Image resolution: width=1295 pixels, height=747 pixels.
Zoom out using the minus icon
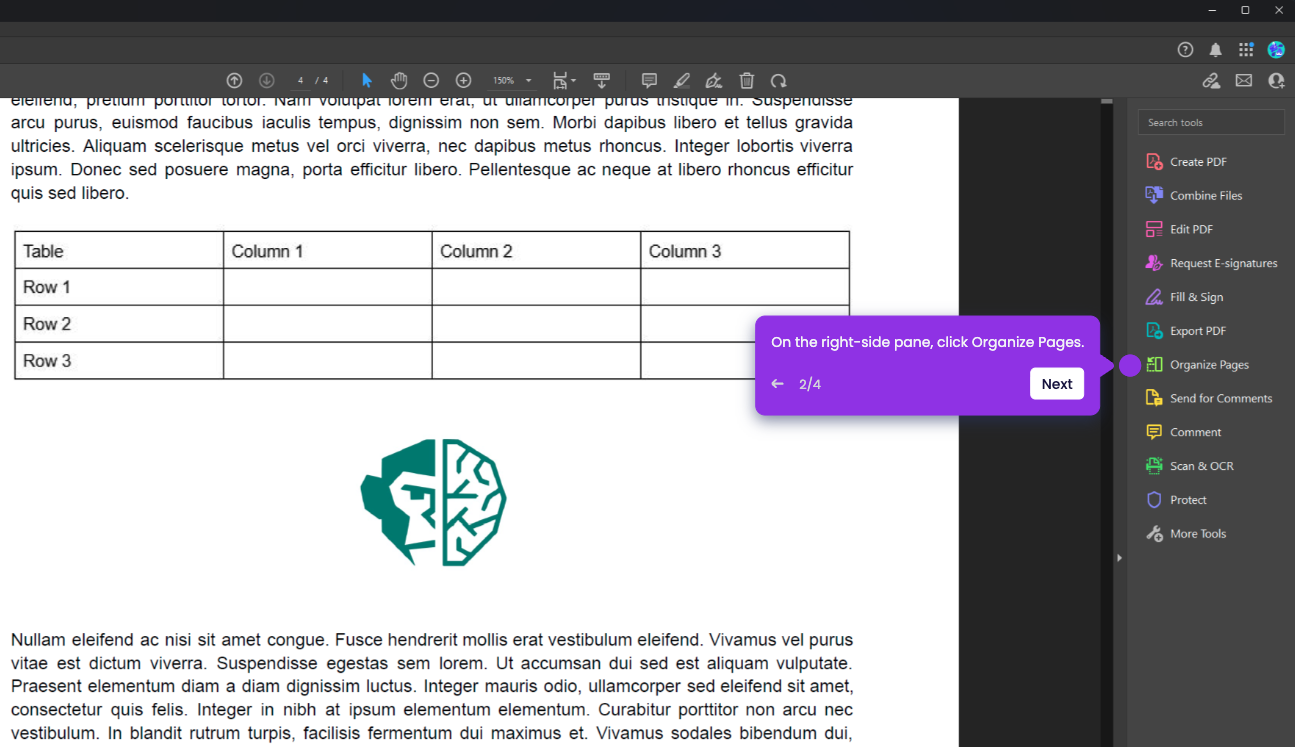(x=431, y=80)
